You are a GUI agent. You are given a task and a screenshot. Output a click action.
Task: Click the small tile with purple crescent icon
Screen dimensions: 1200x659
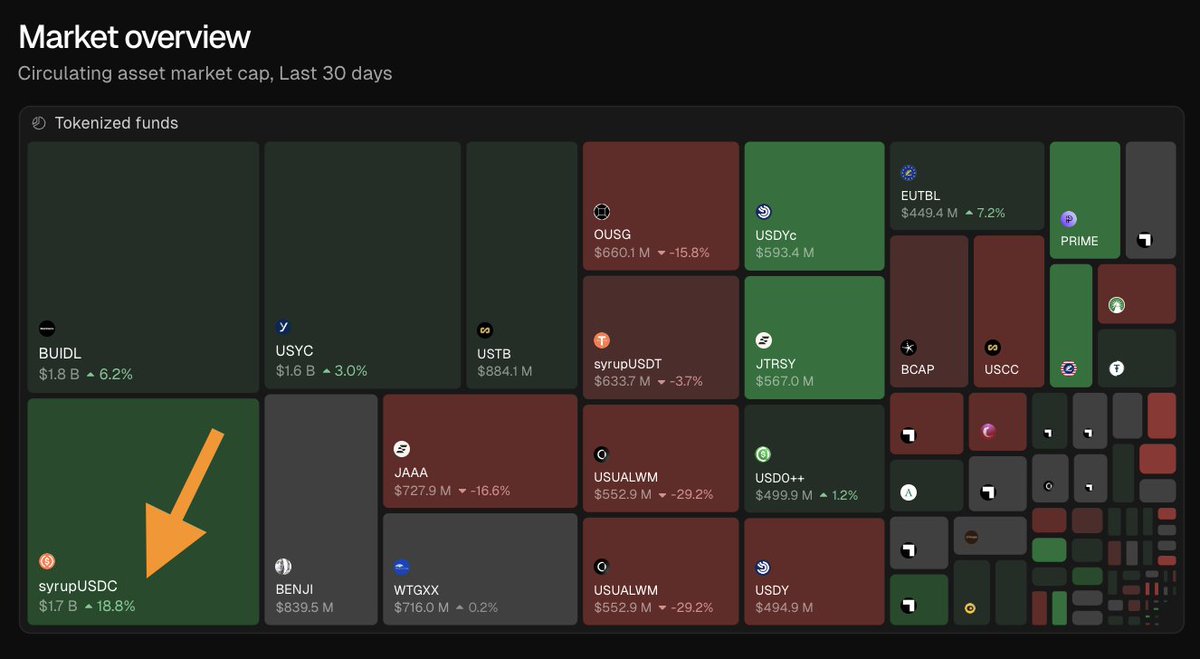pyautogui.click(x=997, y=421)
